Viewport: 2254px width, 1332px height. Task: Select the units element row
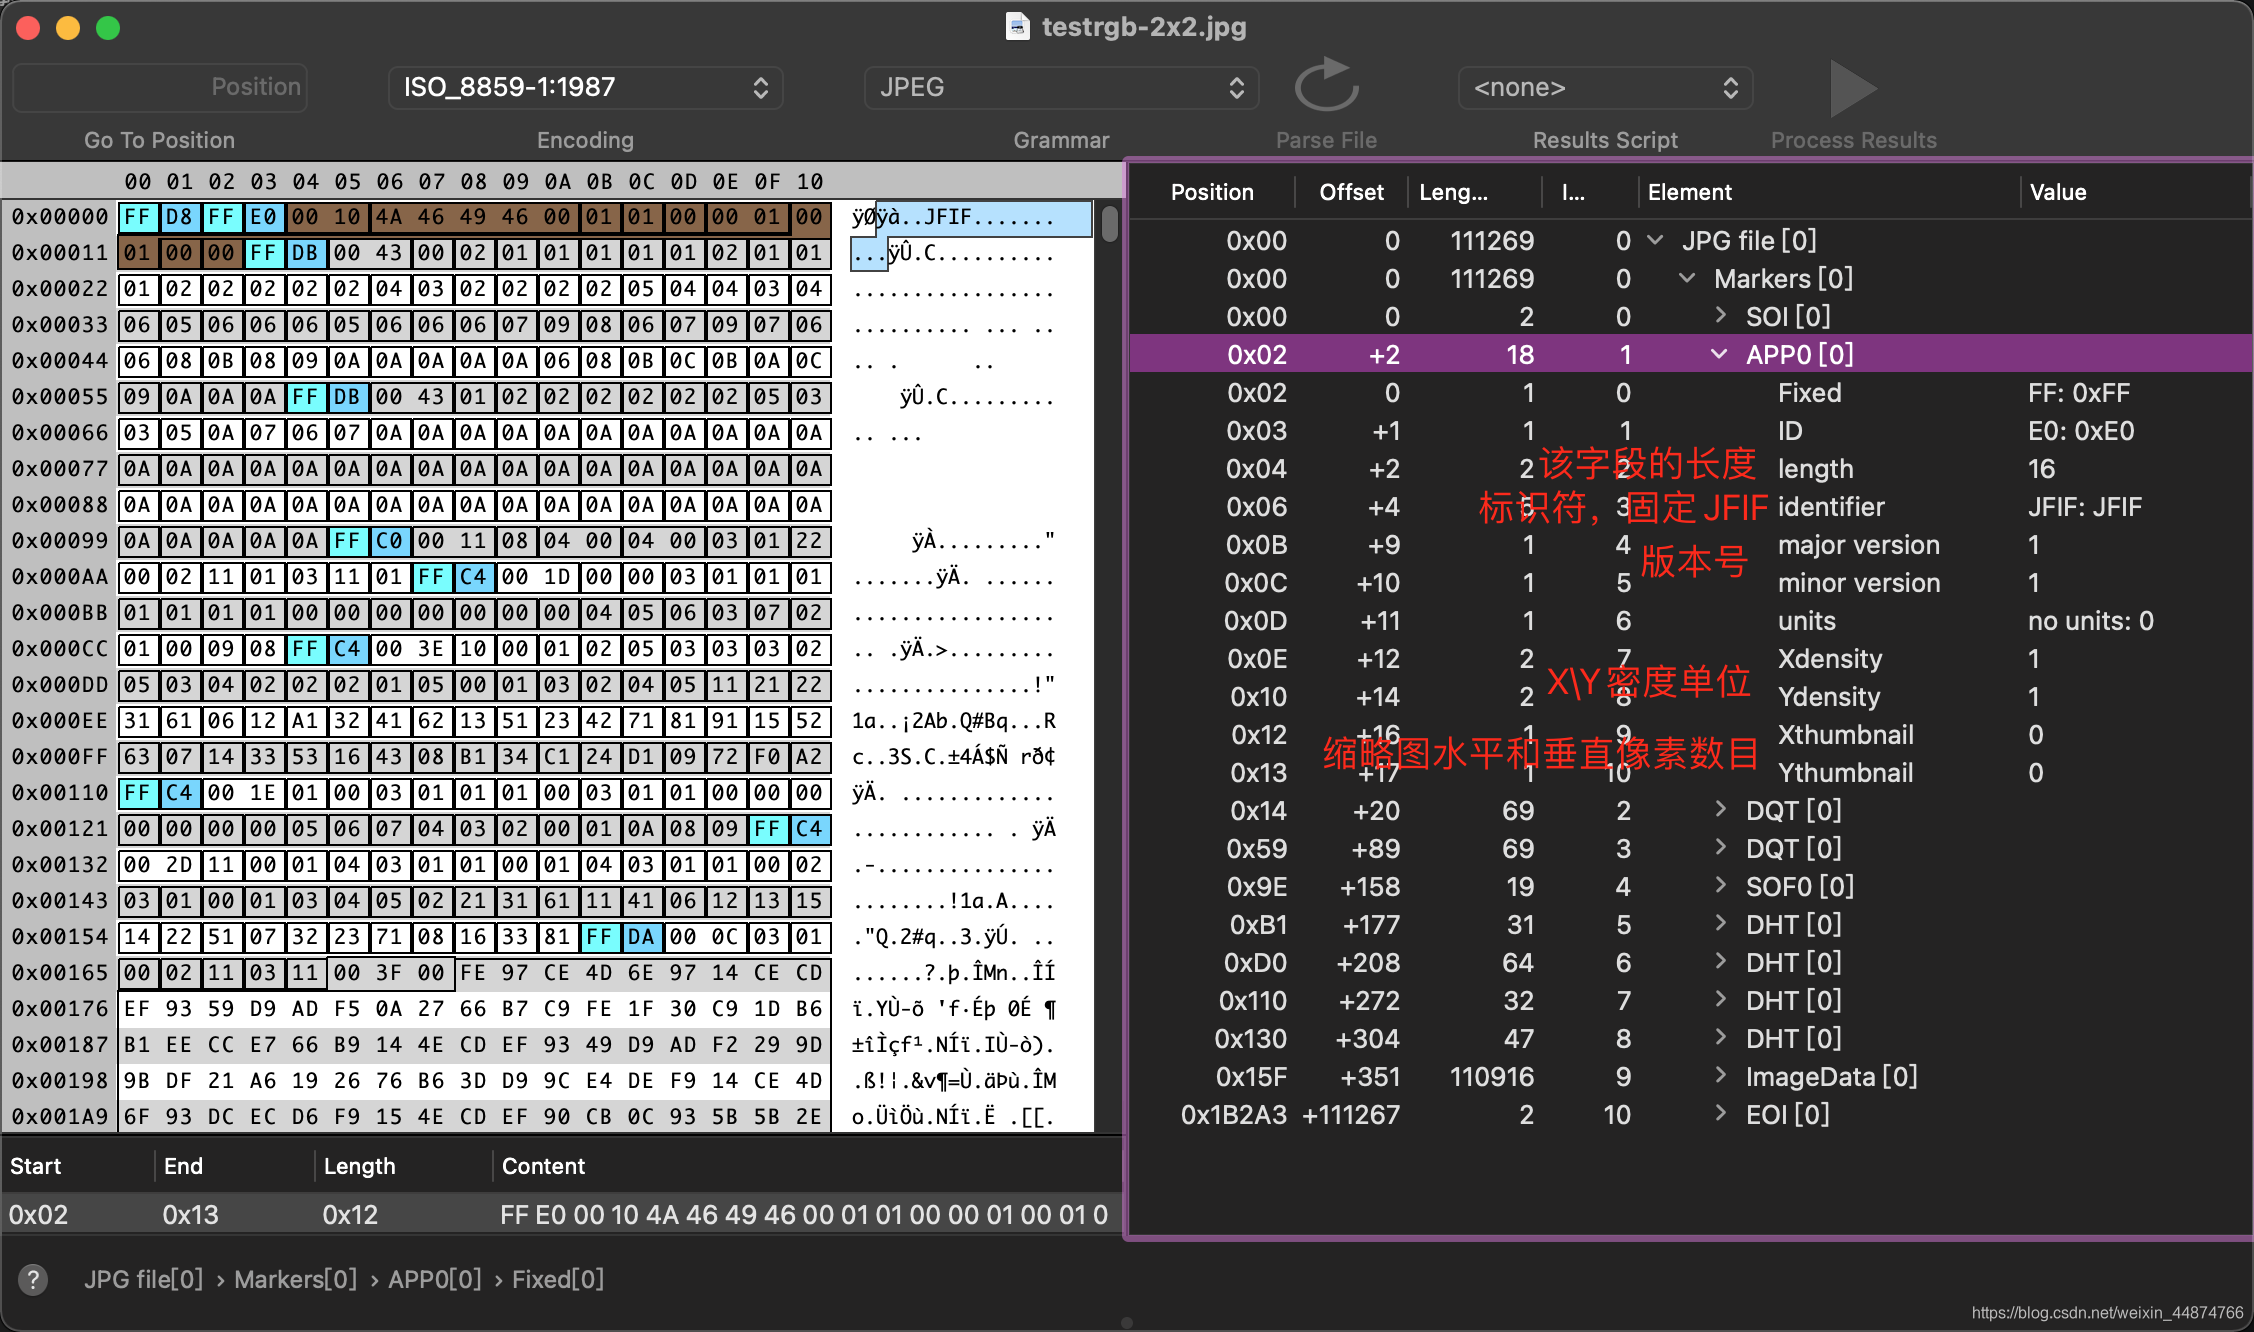[x=1690, y=621]
